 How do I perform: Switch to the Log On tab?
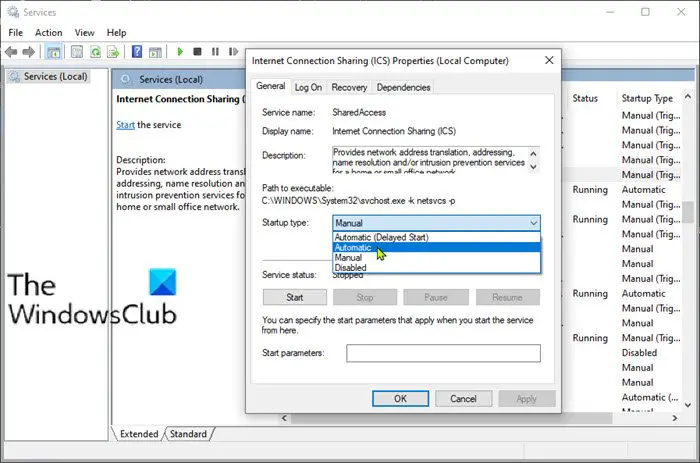(308, 88)
